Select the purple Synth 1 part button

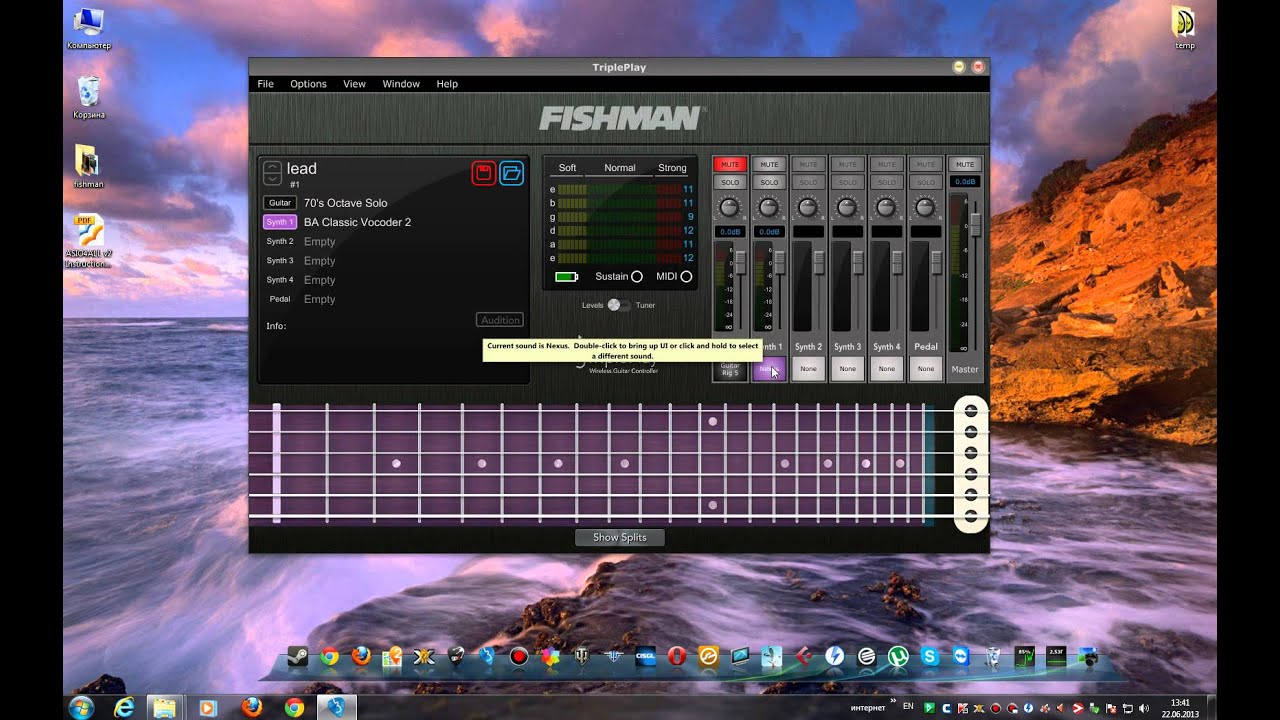[x=280, y=222]
